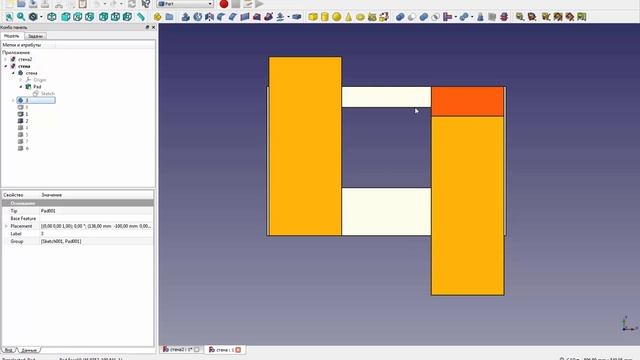The height and width of the screenshot is (360, 640).
Task: Create a cylinder primitive
Action: [x=325, y=17]
